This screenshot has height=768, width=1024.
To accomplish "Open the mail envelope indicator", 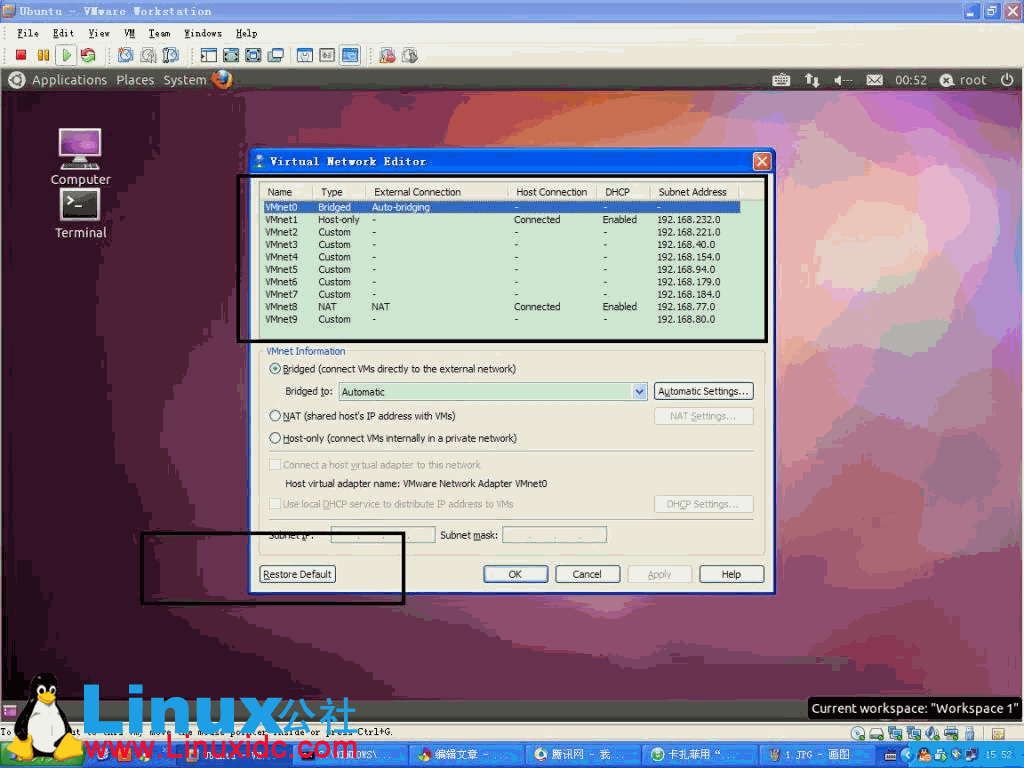I will coord(874,80).
